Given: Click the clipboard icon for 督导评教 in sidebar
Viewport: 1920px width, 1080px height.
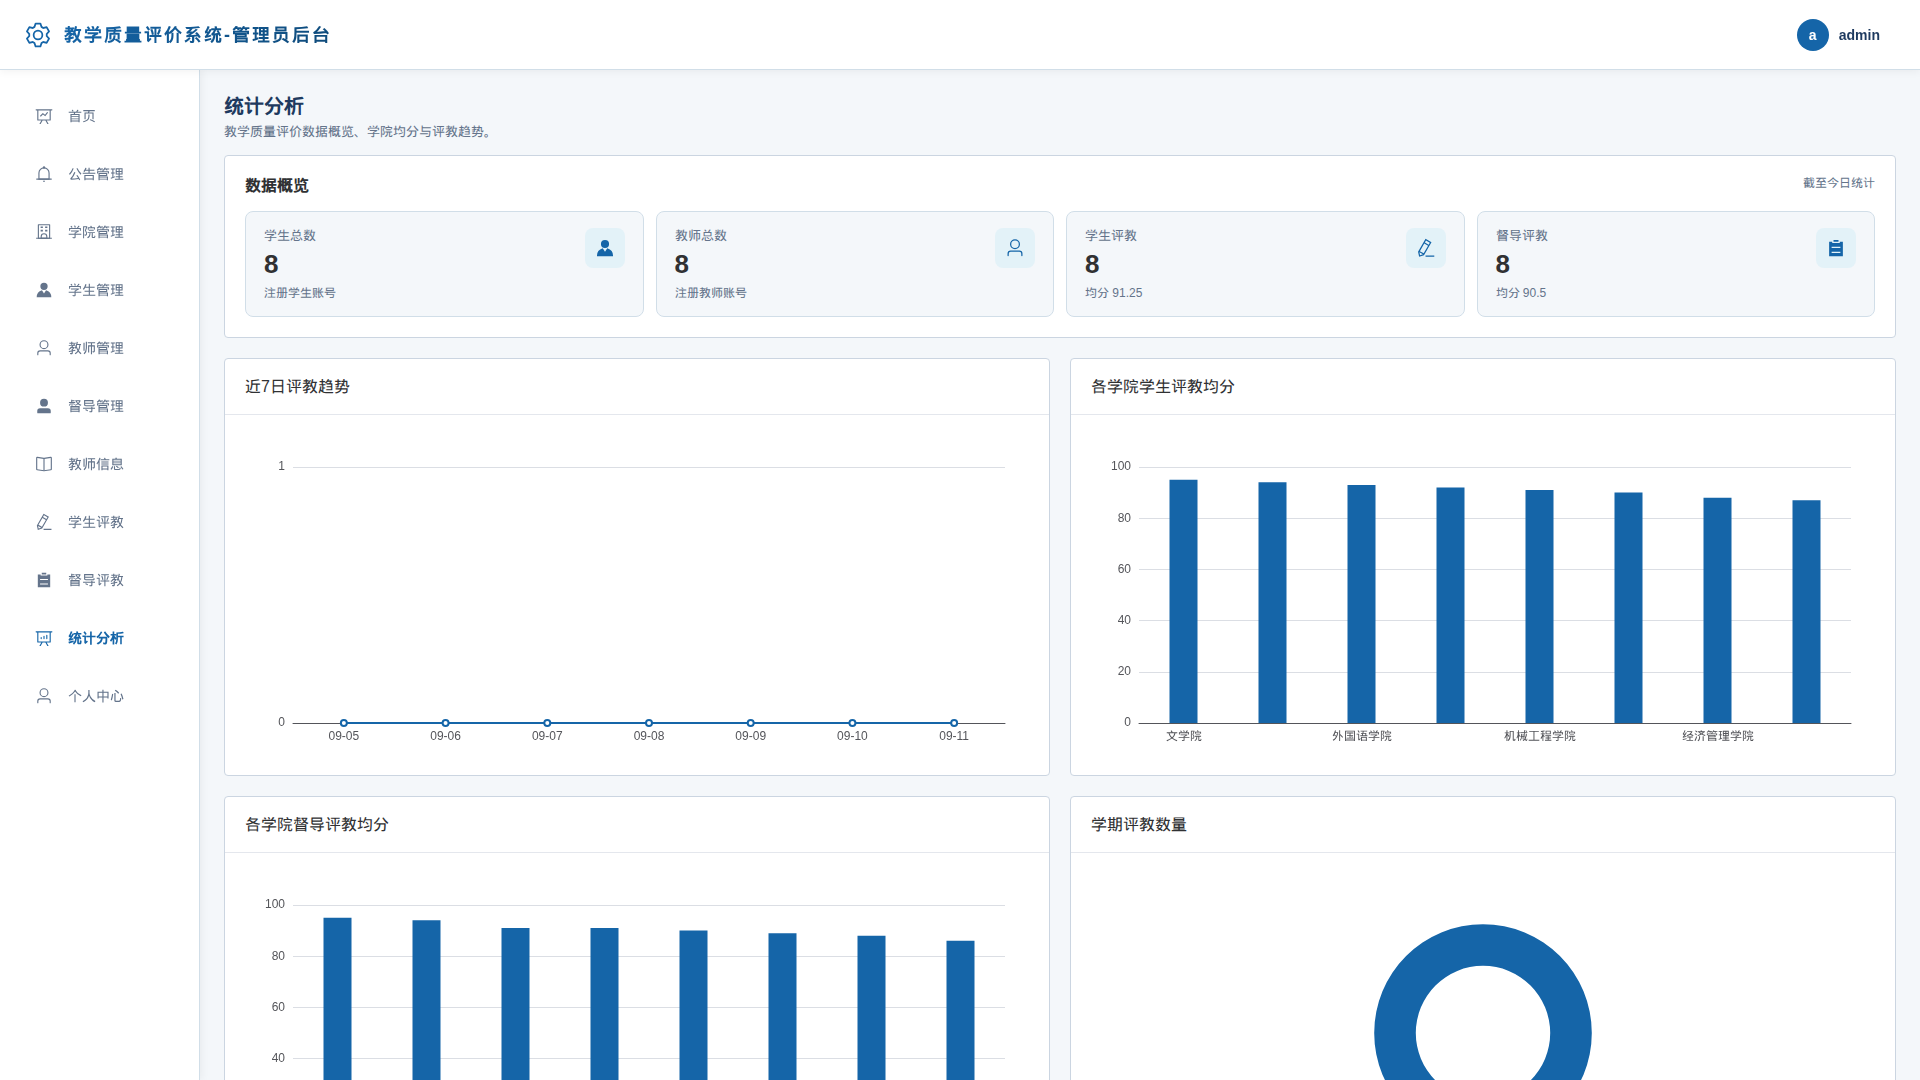Looking at the screenshot, I should pyautogui.click(x=44, y=580).
